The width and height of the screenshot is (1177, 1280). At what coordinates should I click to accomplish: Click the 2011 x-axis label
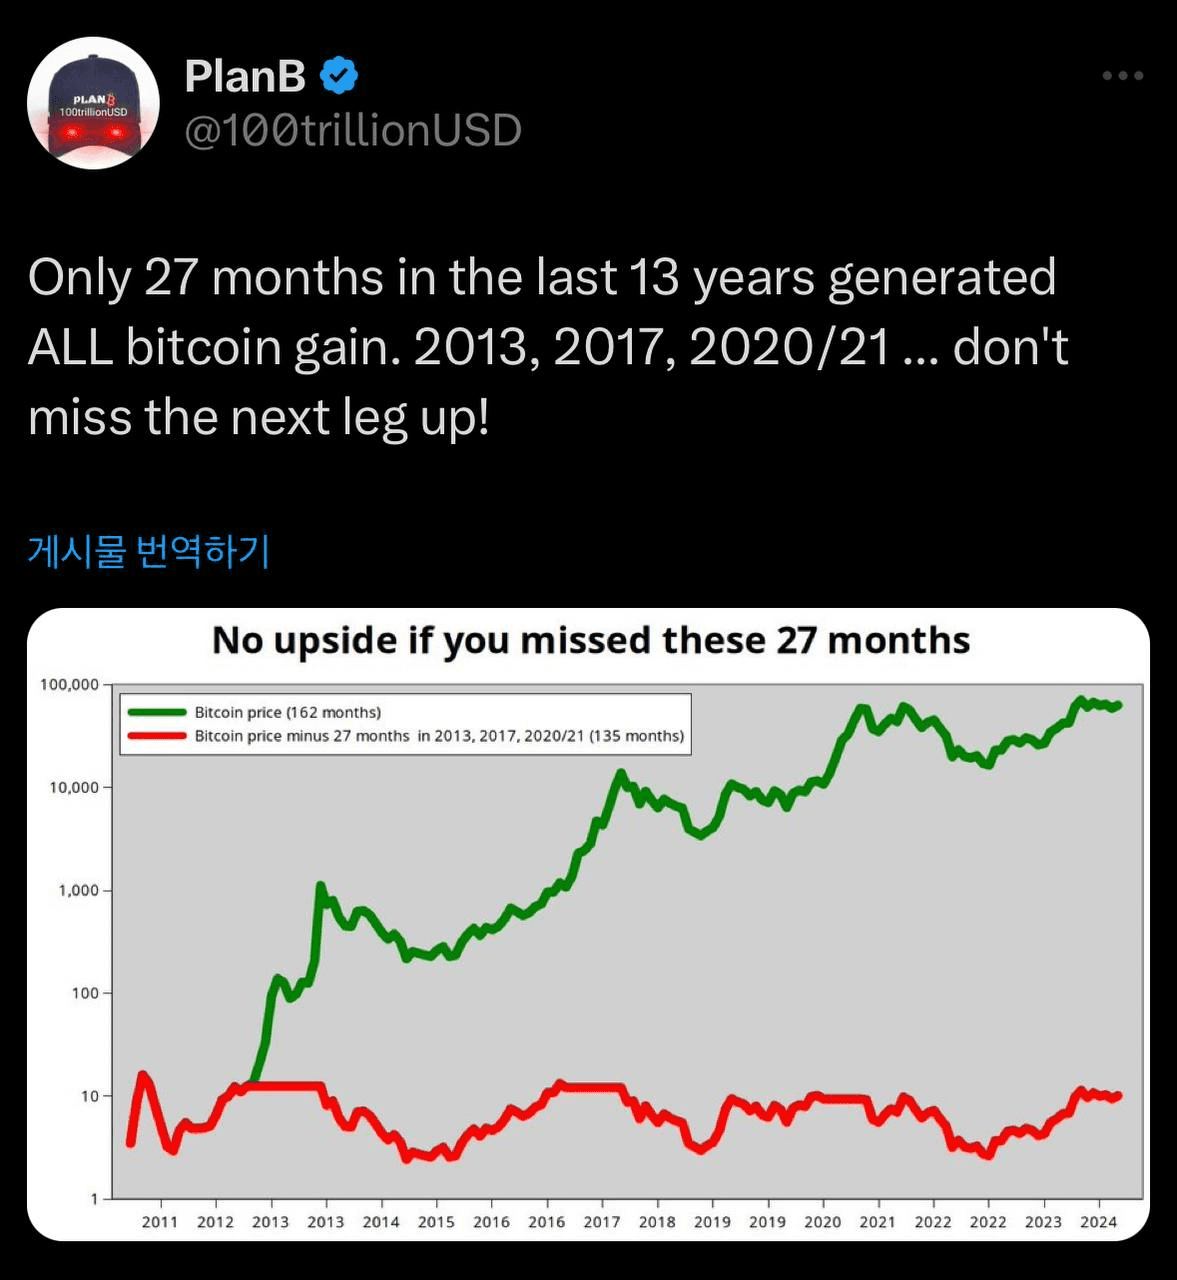coord(160,1222)
